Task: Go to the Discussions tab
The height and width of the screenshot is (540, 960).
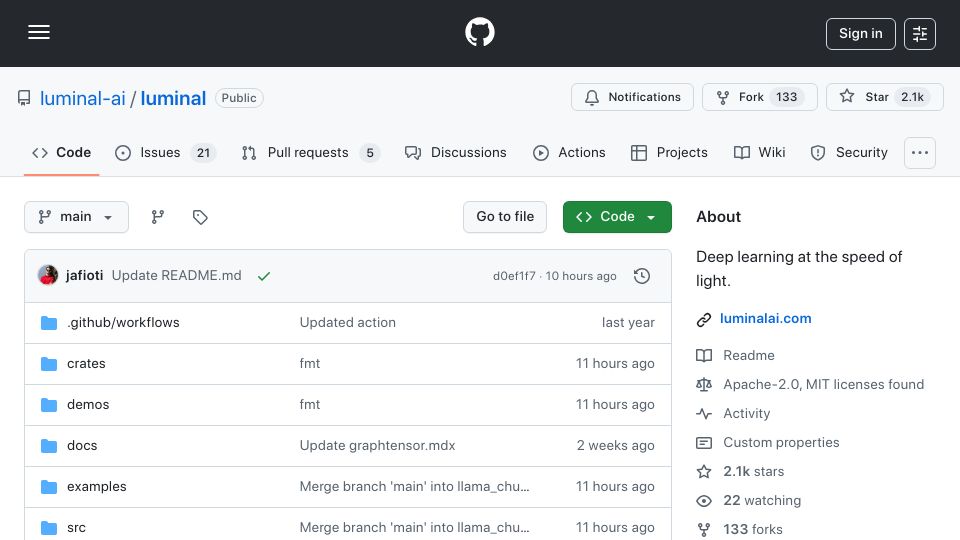Action: [x=456, y=152]
